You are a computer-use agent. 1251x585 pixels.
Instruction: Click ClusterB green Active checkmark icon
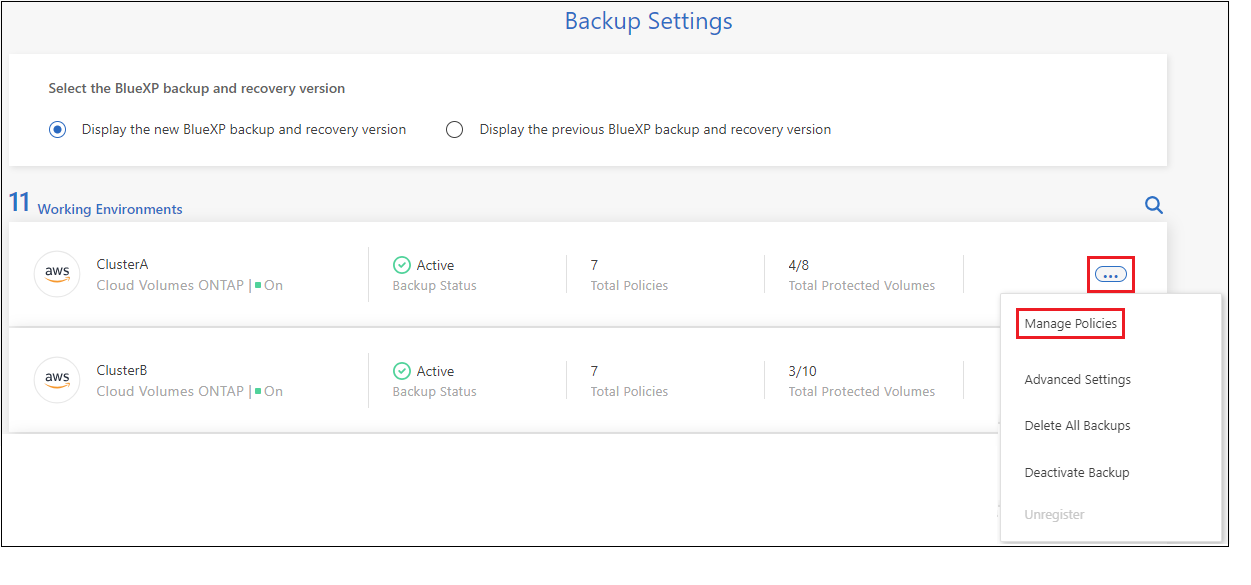pyautogui.click(x=402, y=371)
